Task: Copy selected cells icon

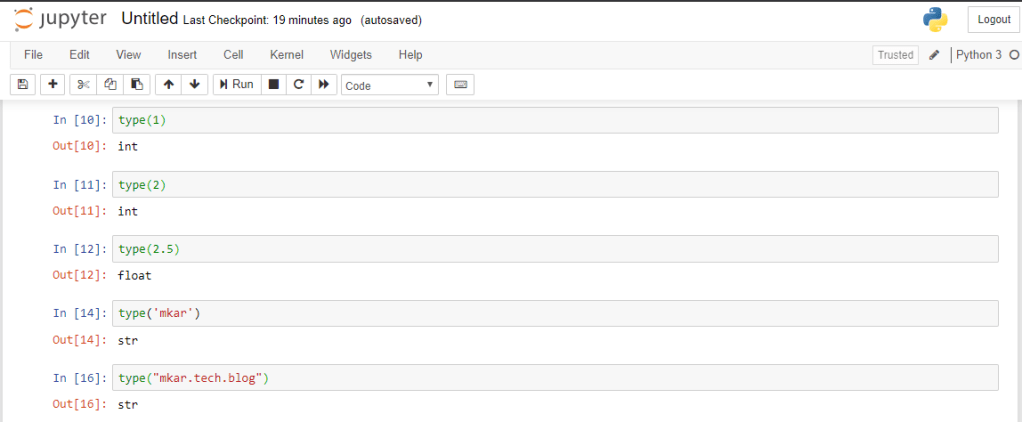Action: (111, 85)
